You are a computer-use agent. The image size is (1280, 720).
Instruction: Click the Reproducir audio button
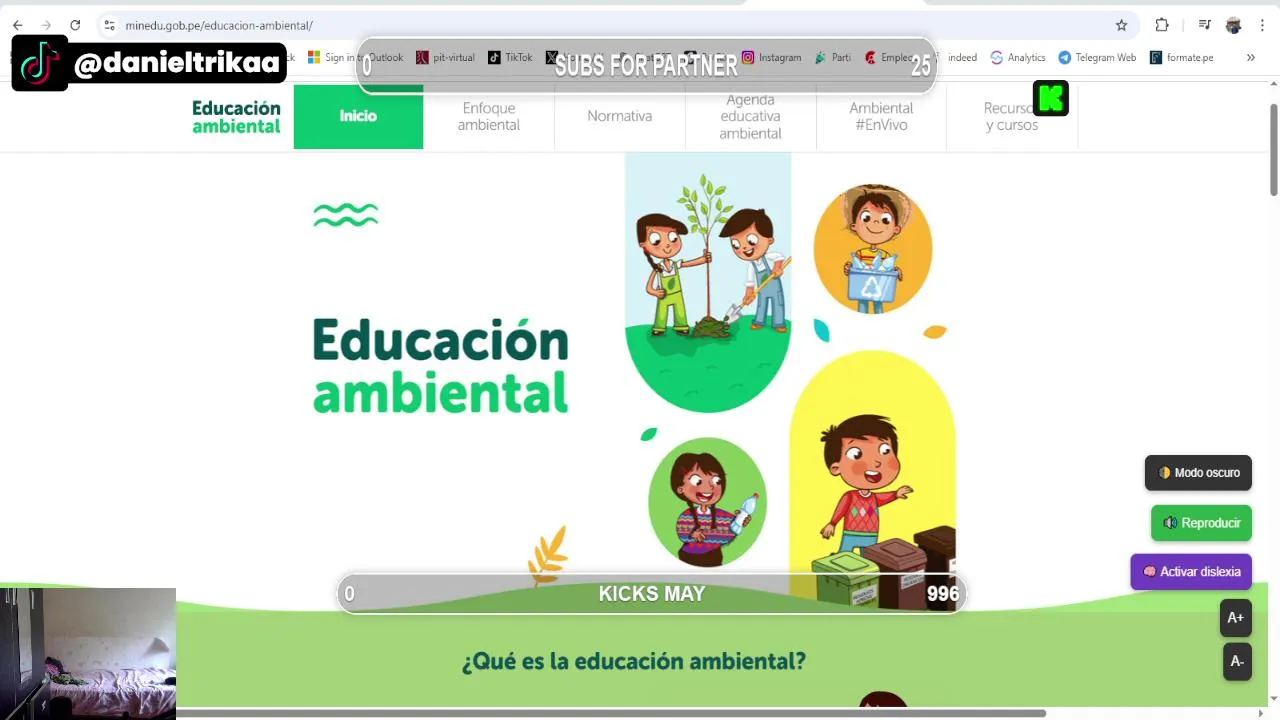pos(1201,523)
